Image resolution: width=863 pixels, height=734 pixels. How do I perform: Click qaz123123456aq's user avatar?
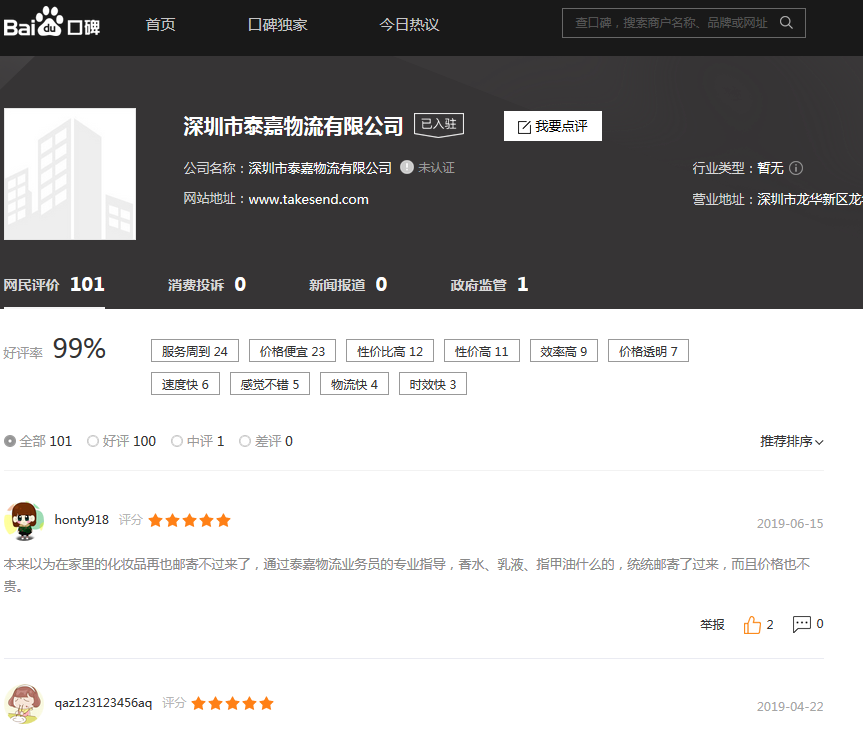coord(24,704)
